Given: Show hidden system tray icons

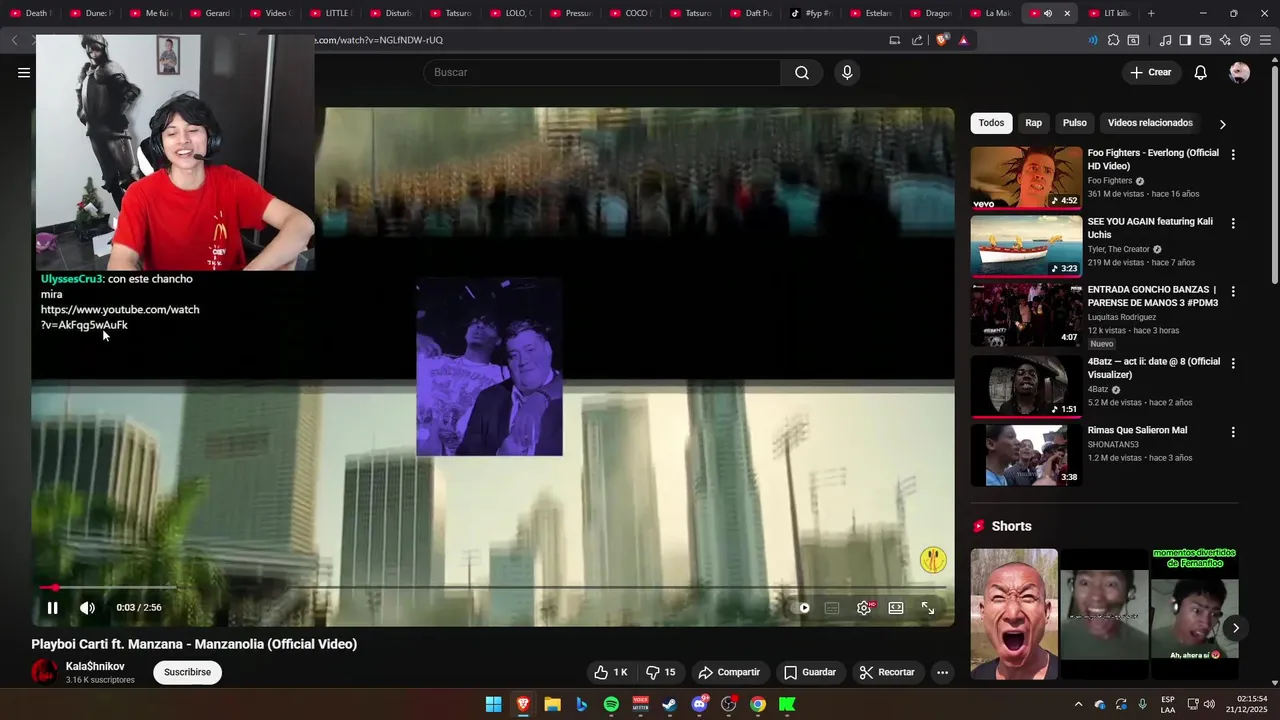Looking at the screenshot, I should [1078, 704].
